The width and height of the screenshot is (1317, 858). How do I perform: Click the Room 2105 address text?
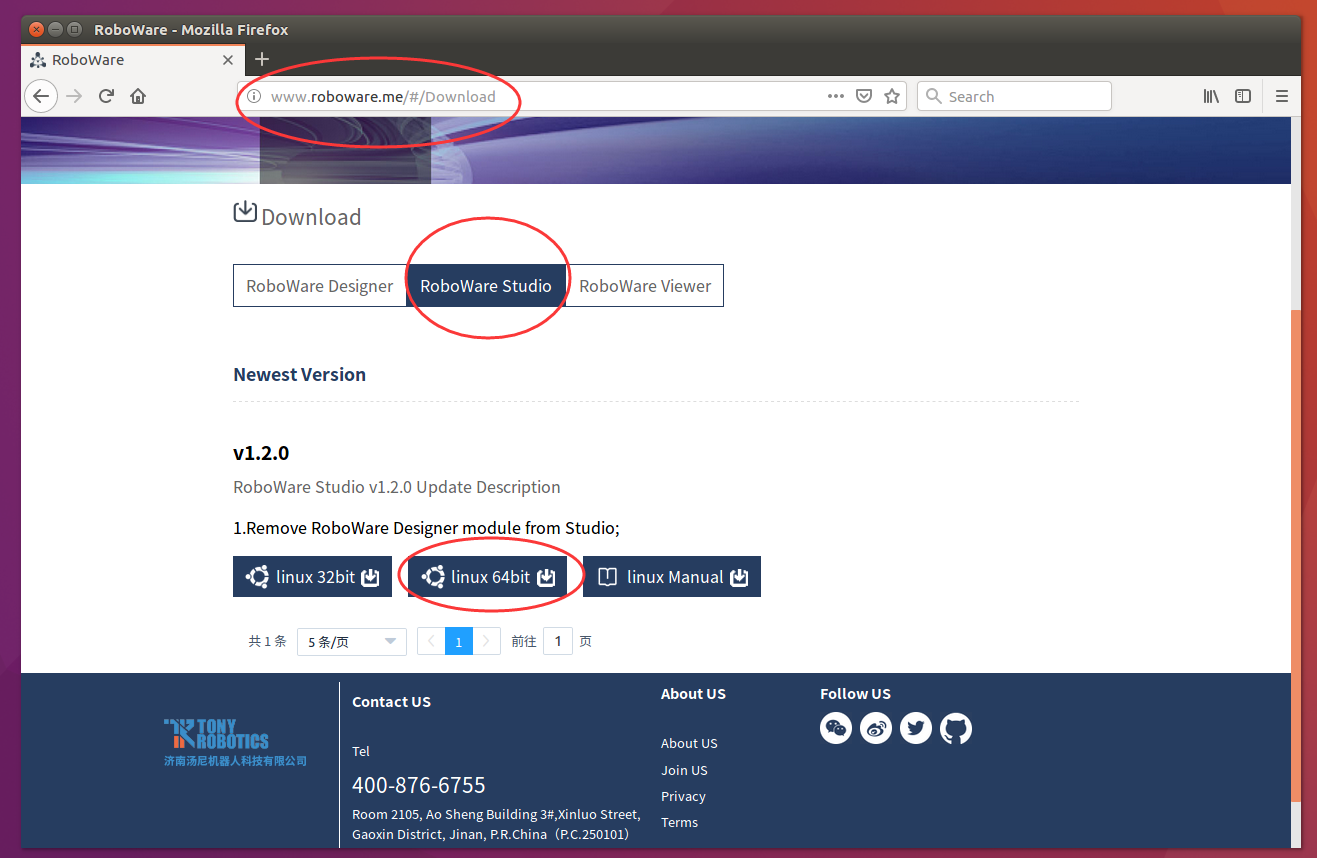pyautogui.click(x=496, y=824)
